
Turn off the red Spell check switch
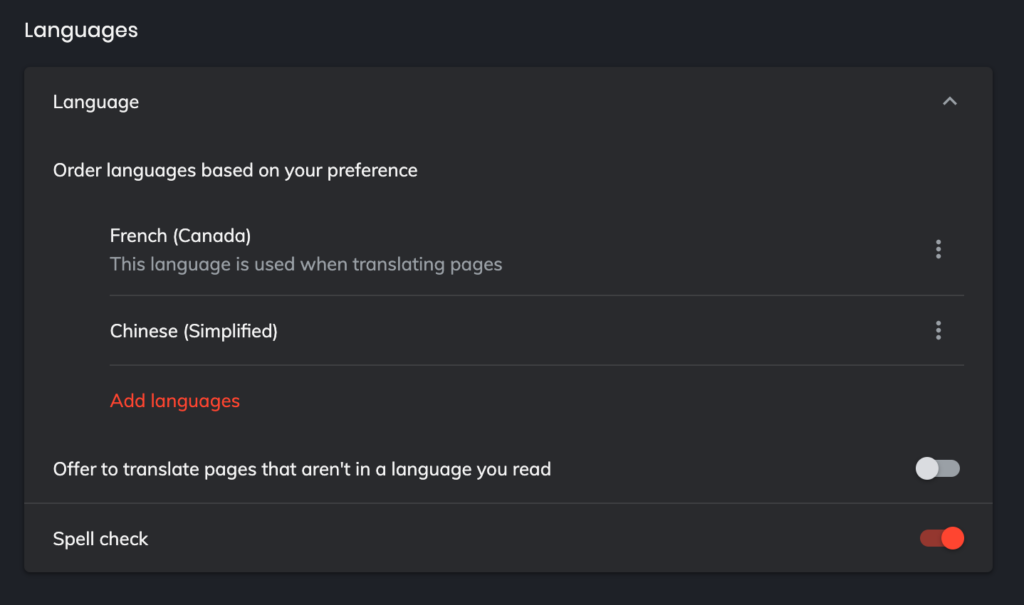(940, 538)
